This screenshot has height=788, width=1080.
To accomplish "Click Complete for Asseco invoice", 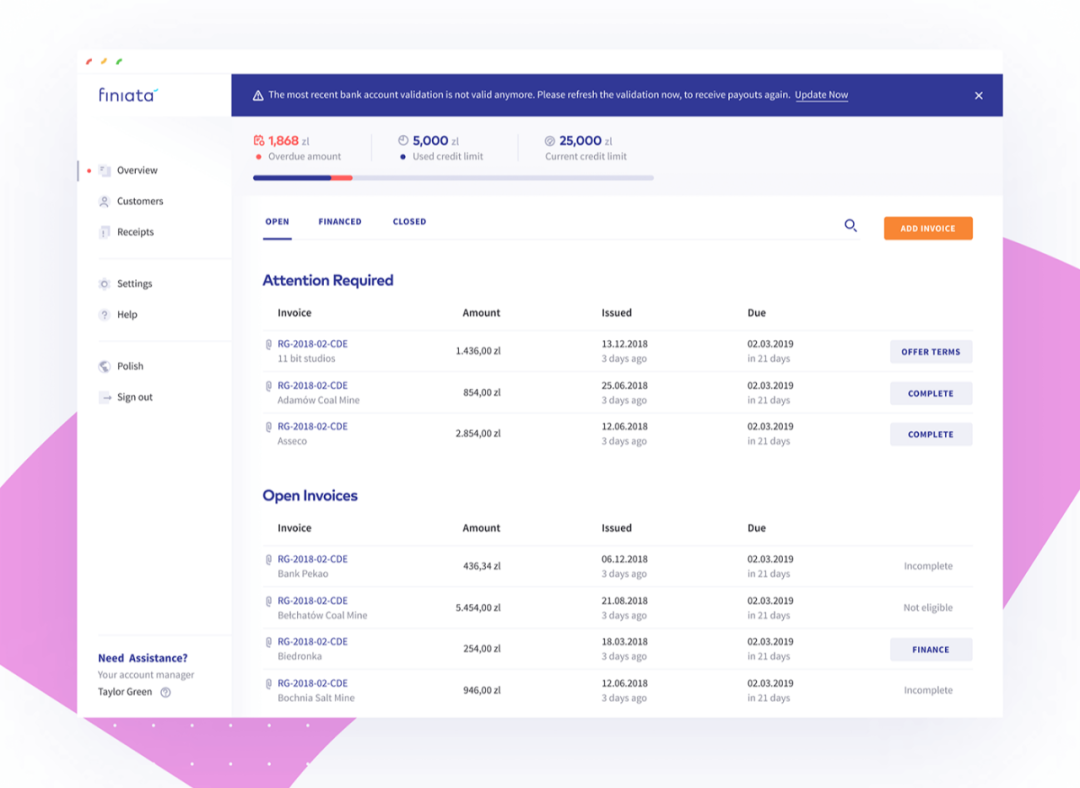I will 931,435.
